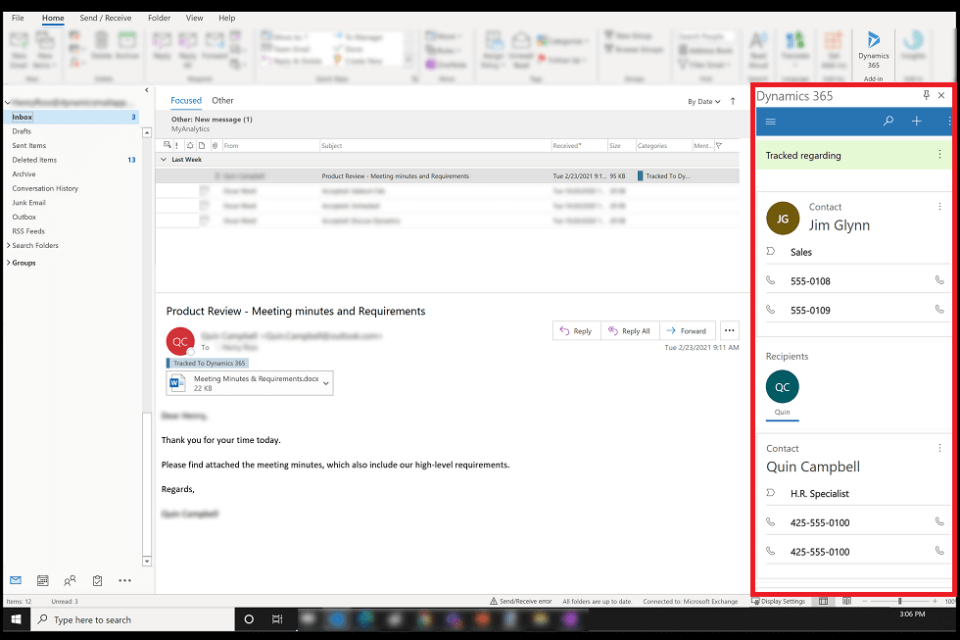Expand the Meeting Minutes attachment dropdown arrow
The height and width of the screenshot is (640, 960).
point(325,383)
